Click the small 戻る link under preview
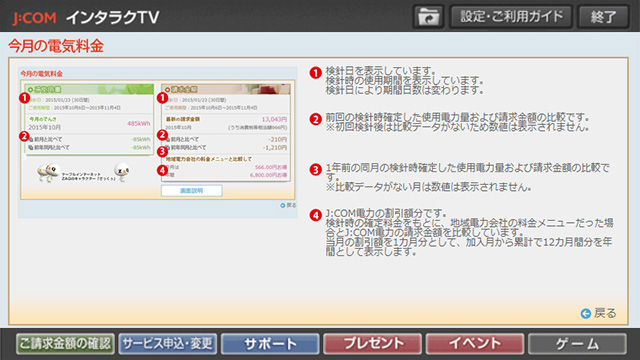Screen dimensions: 640x360 pyautogui.click(x=288, y=205)
